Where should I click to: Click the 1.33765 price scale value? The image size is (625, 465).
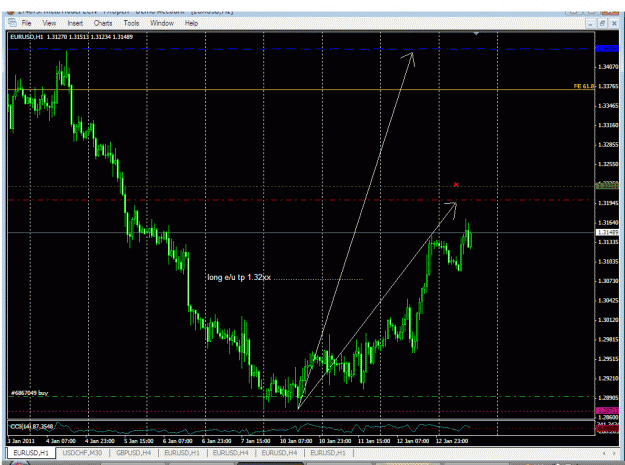pos(608,86)
